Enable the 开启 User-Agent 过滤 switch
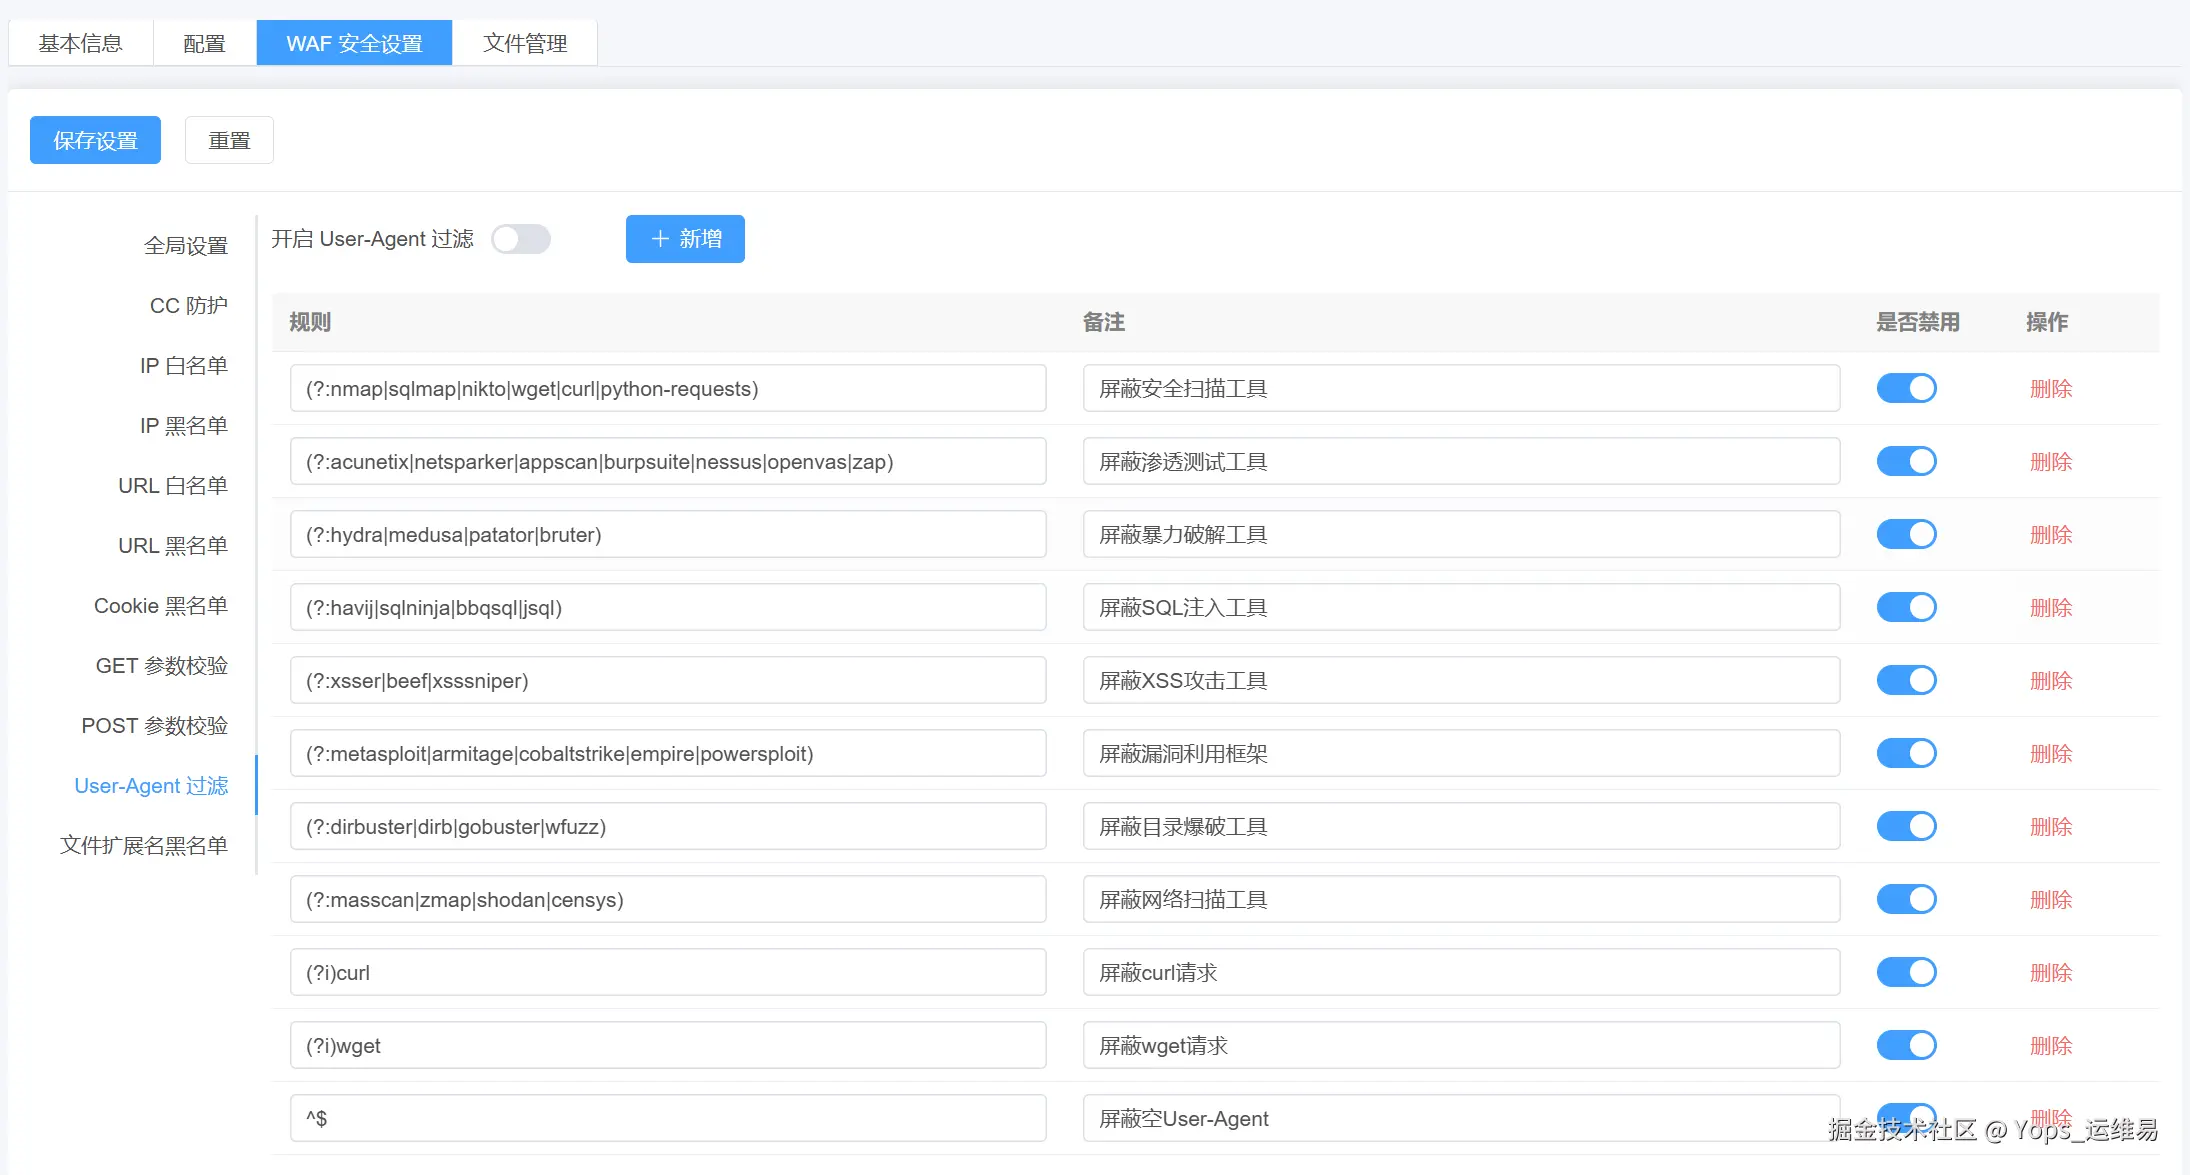This screenshot has width=2190, height=1175. point(521,239)
